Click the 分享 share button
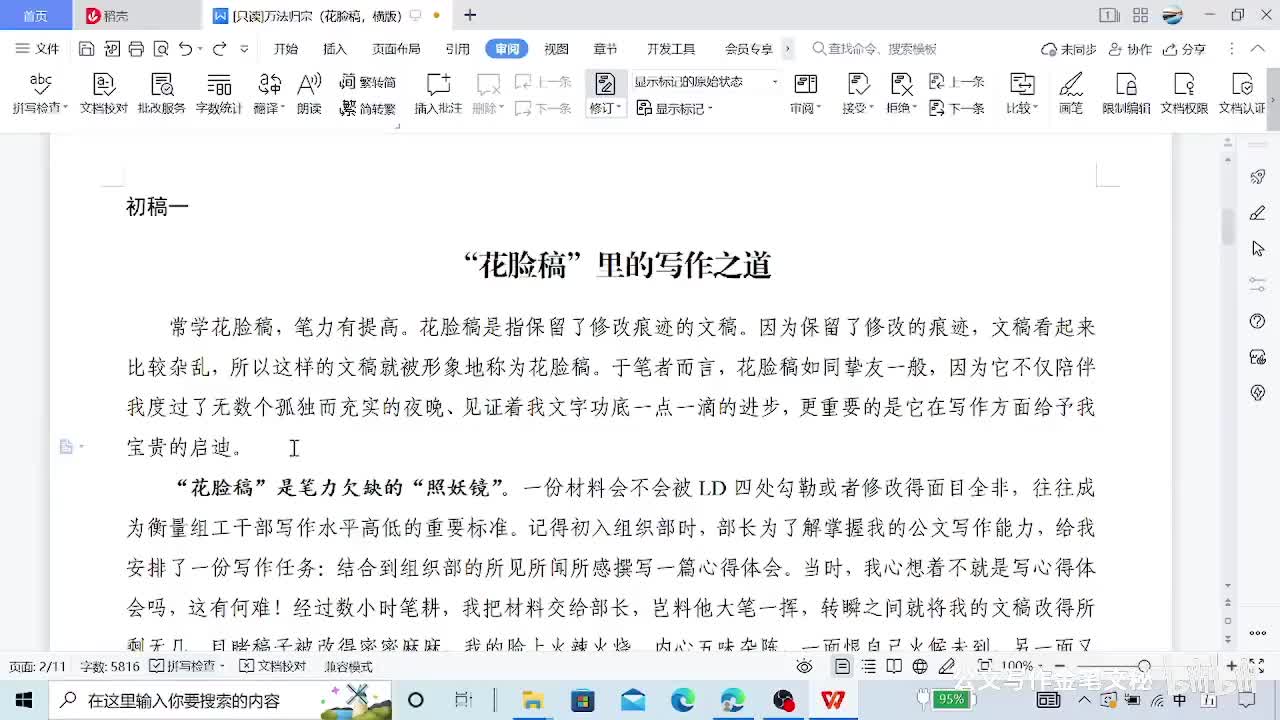The image size is (1280, 720). (1184, 49)
